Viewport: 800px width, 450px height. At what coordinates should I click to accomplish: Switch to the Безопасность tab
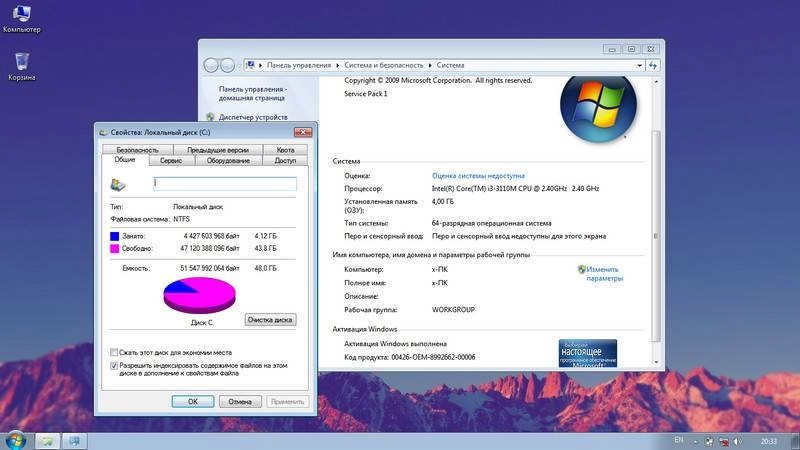click(137, 150)
